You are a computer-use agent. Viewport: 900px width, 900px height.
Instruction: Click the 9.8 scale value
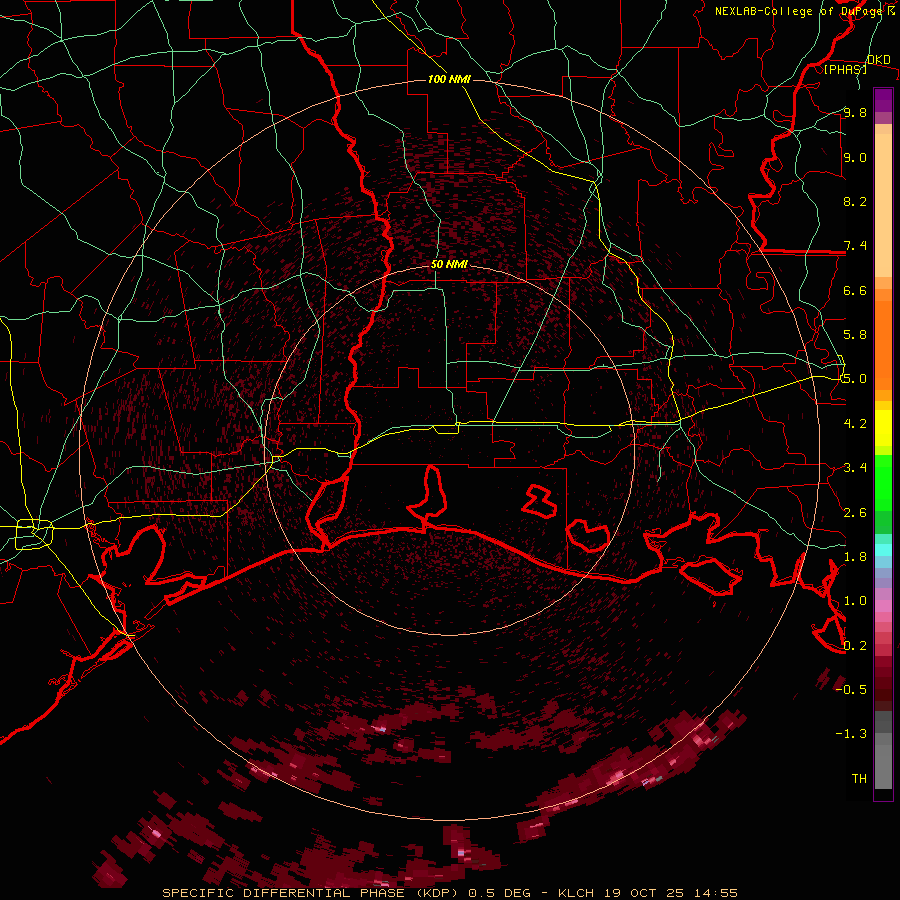(855, 112)
